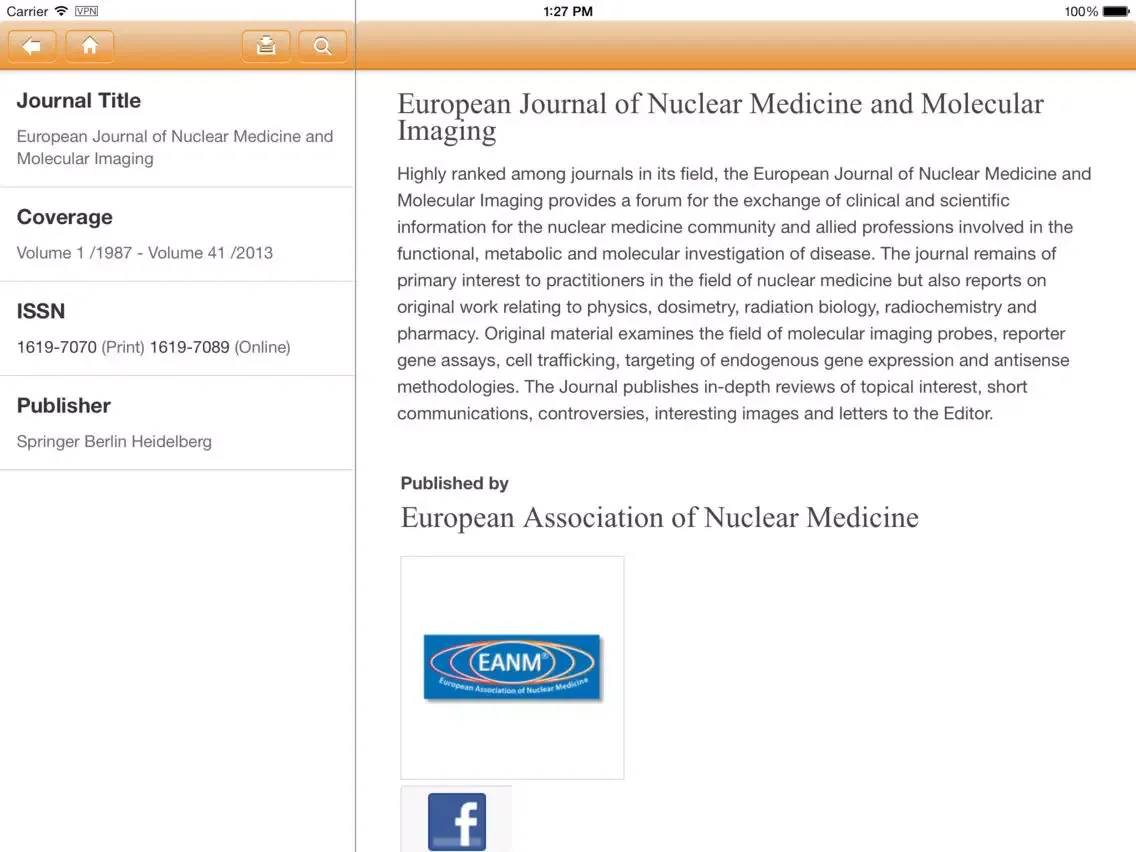This screenshot has height=852, width=1136.
Task: Tap the VPN indicator in status bar
Action: pyautogui.click(x=86, y=11)
